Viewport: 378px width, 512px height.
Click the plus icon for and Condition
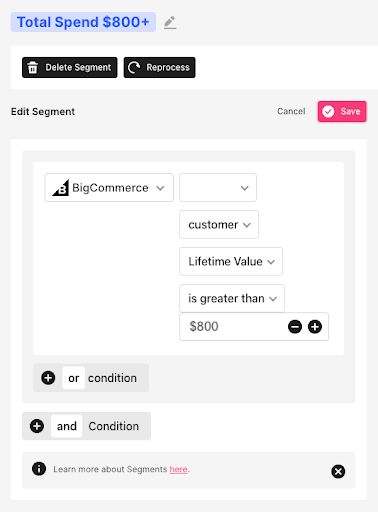tap(37, 426)
